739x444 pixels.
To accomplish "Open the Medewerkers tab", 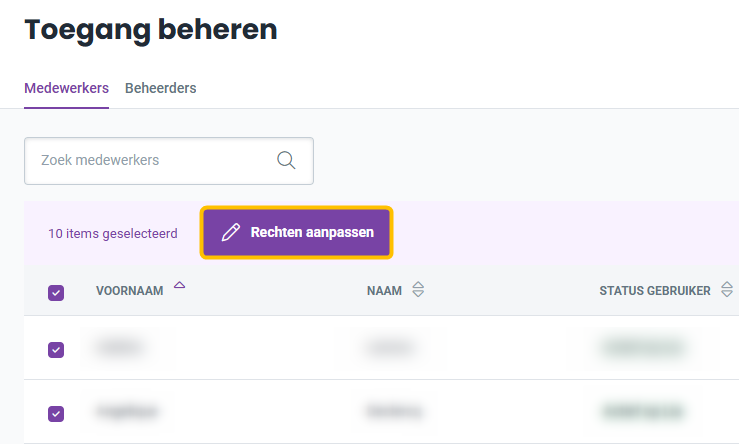I will (x=66, y=88).
